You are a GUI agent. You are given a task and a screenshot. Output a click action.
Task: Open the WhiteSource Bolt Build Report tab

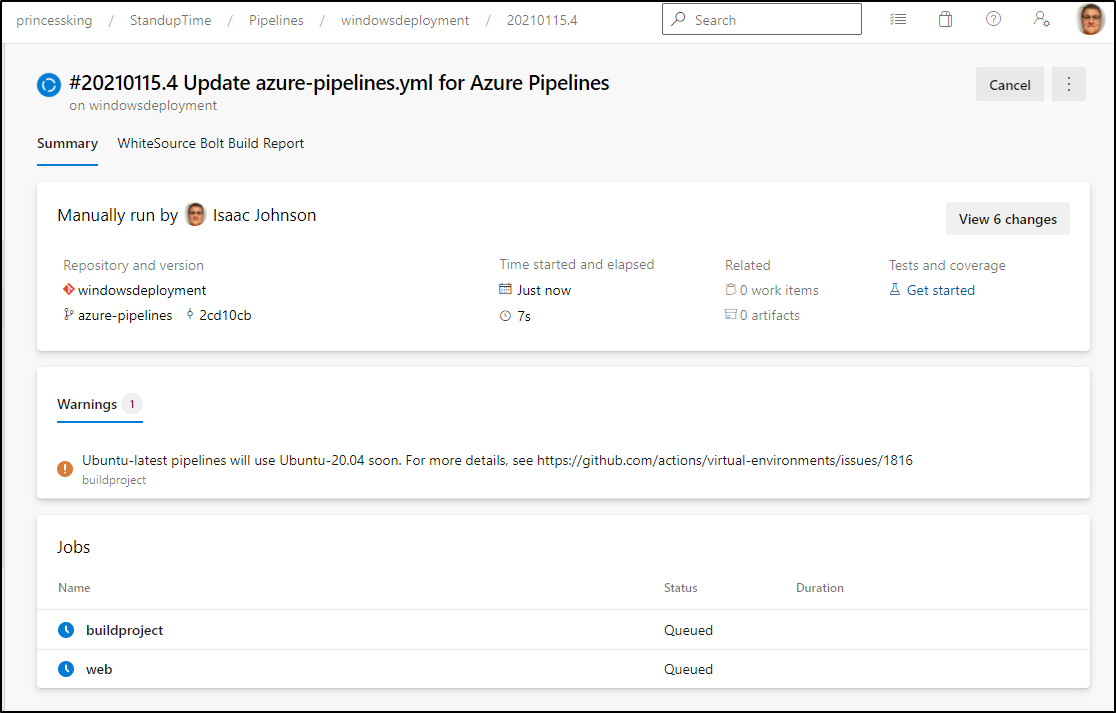click(x=210, y=143)
